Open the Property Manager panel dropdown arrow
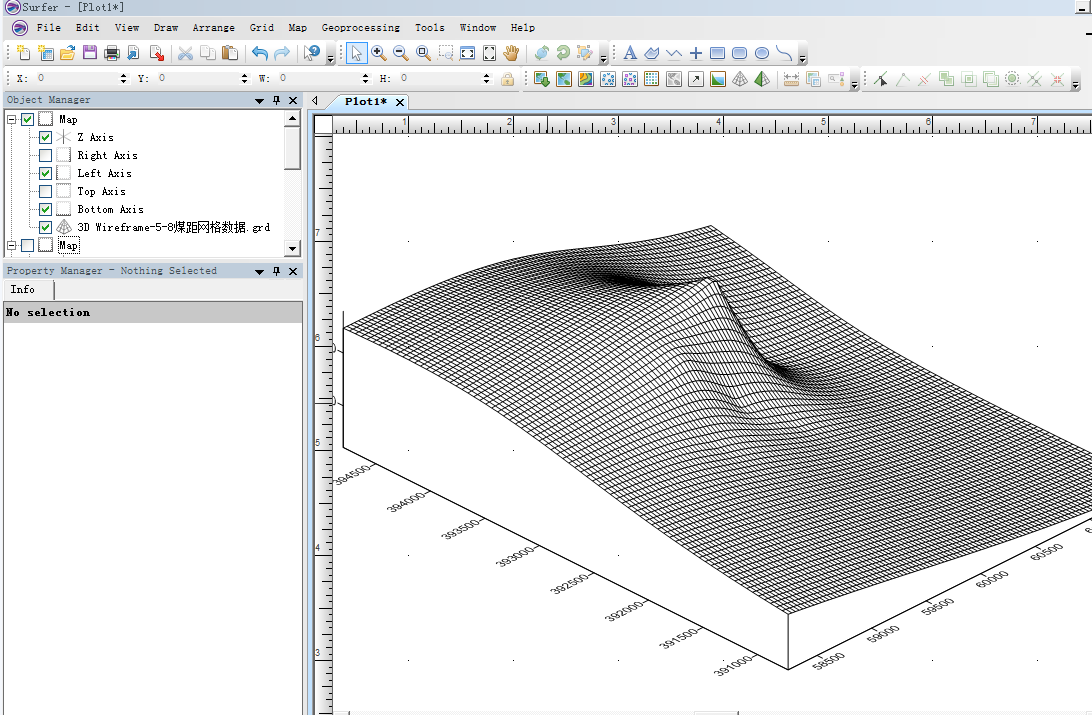The height and width of the screenshot is (715, 1092). (x=260, y=272)
